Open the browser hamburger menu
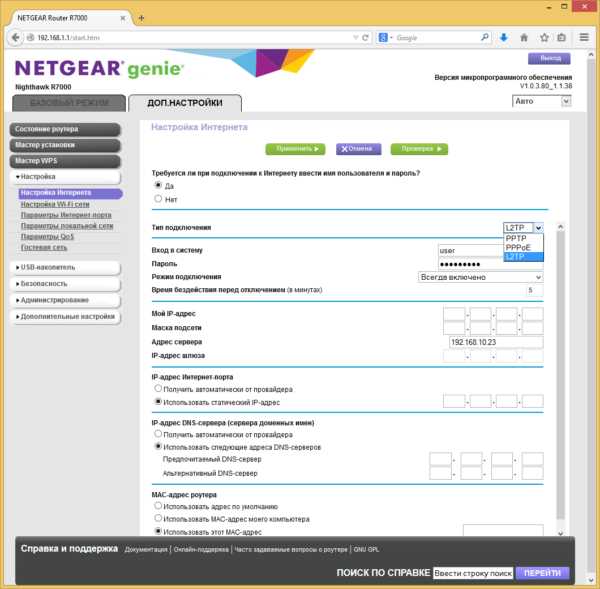Screen dimensions: 600x589 584,37
